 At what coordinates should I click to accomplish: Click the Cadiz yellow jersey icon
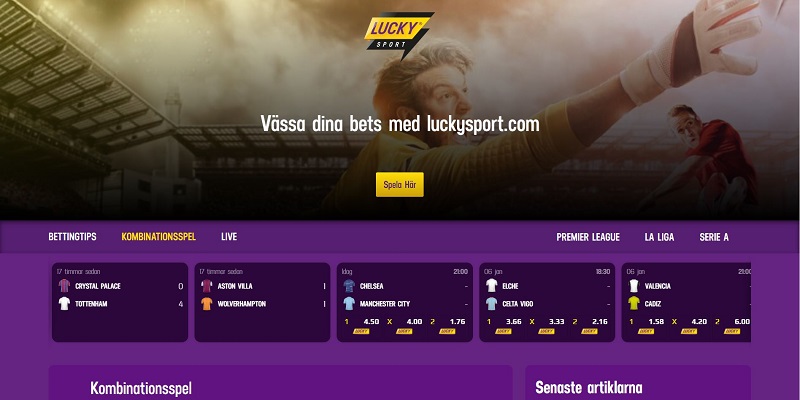(x=634, y=304)
